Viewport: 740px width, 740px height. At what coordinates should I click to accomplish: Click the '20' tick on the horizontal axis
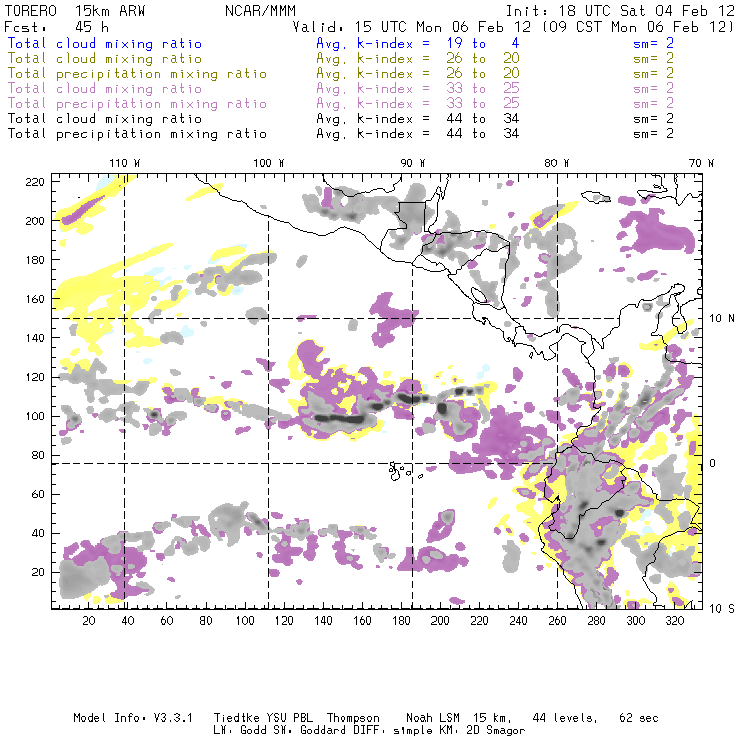click(x=89, y=621)
